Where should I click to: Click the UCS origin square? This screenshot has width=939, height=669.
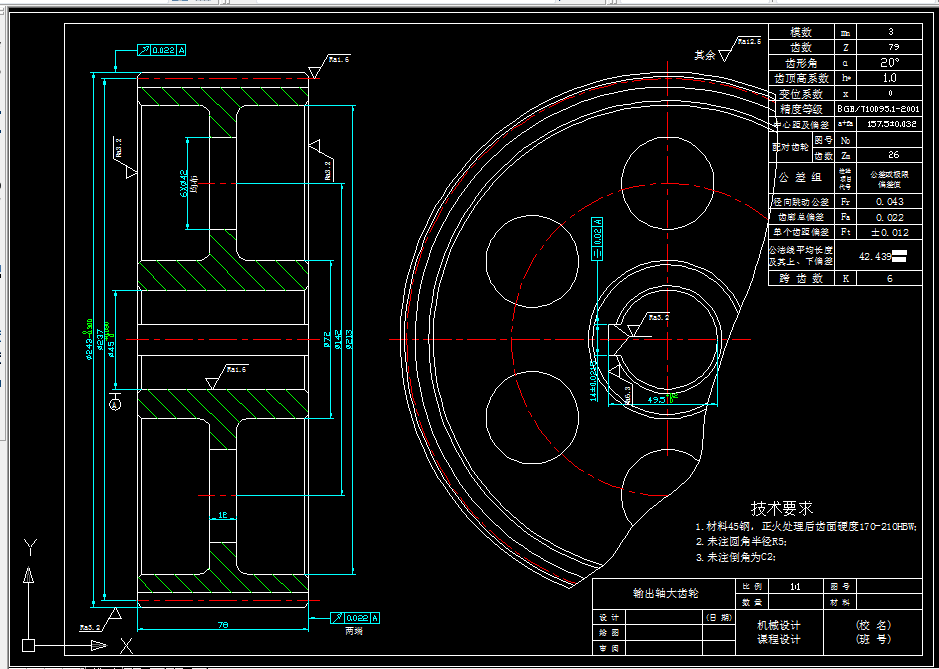pyautogui.click(x=29, y=645)
